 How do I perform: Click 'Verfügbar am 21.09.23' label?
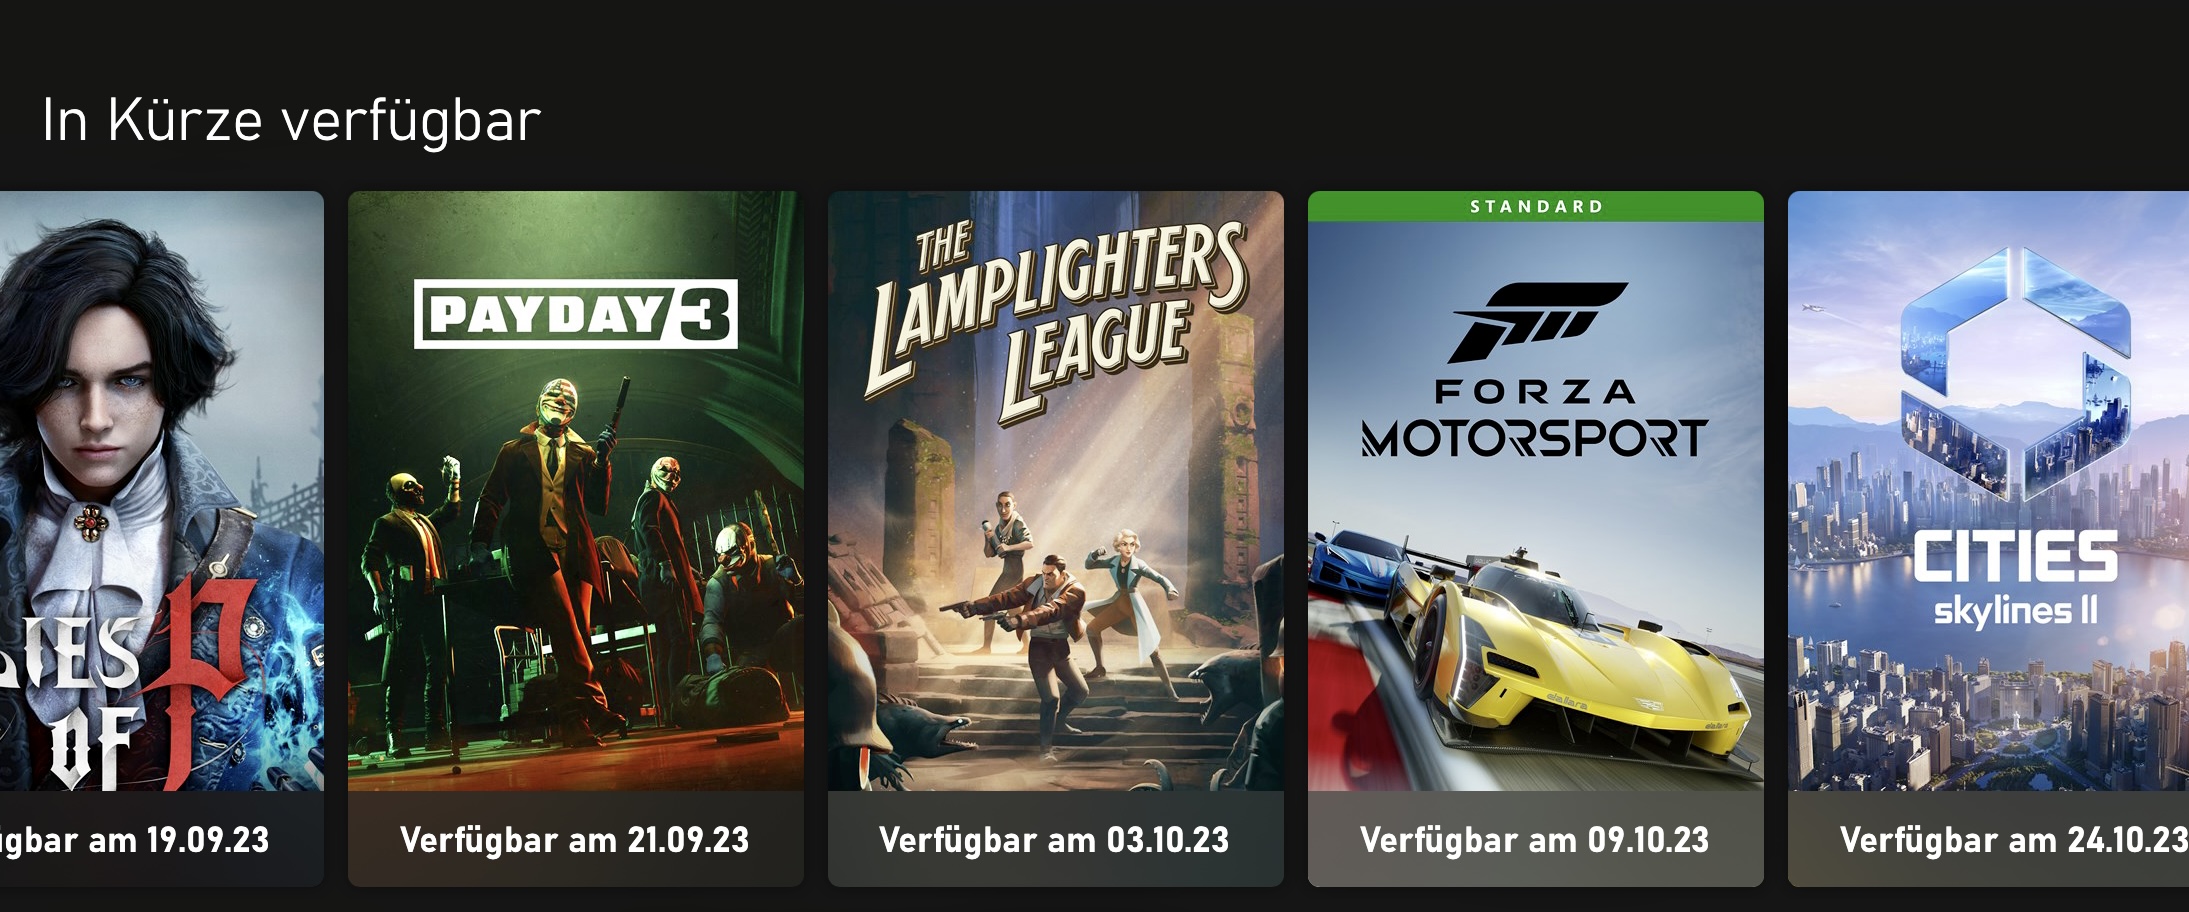(x=575, y=840)
